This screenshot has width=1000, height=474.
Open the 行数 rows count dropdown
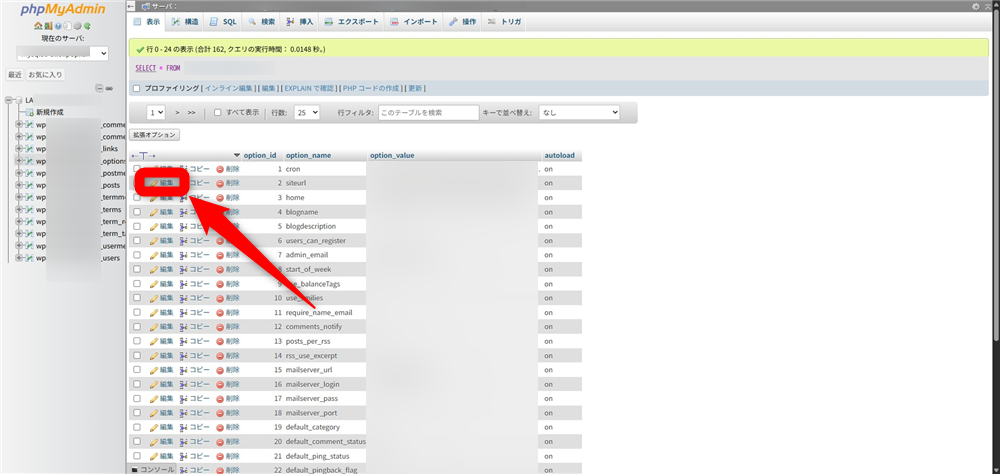pos(307,112)
